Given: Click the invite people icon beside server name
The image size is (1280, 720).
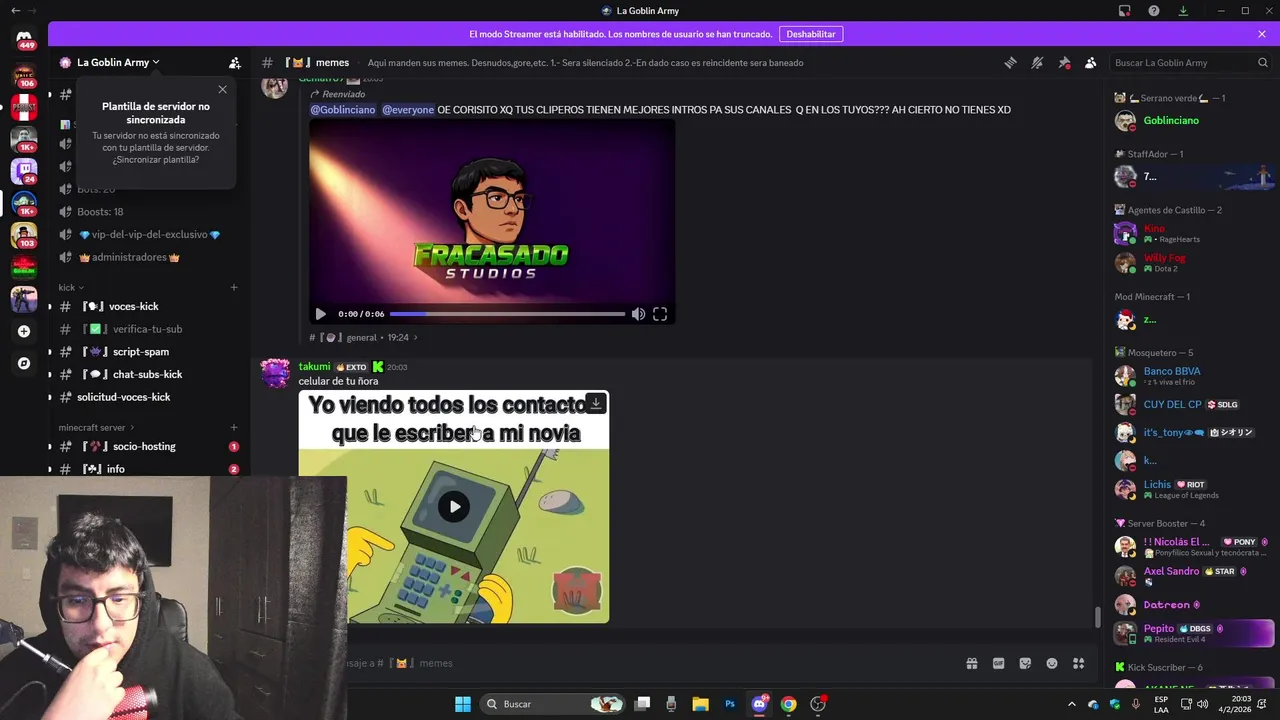Looking at the screenshot, I should pos(234,62).
